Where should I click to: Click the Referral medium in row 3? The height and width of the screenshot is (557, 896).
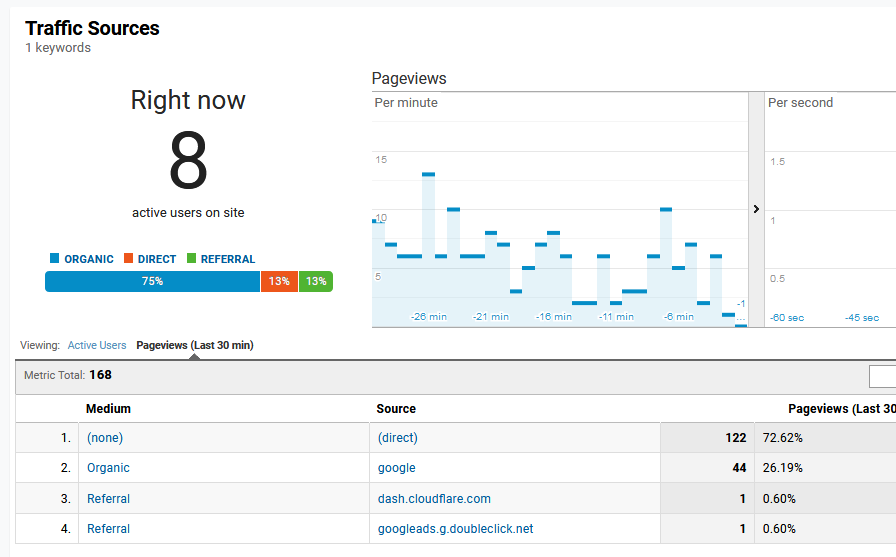(x=108, y=499)
